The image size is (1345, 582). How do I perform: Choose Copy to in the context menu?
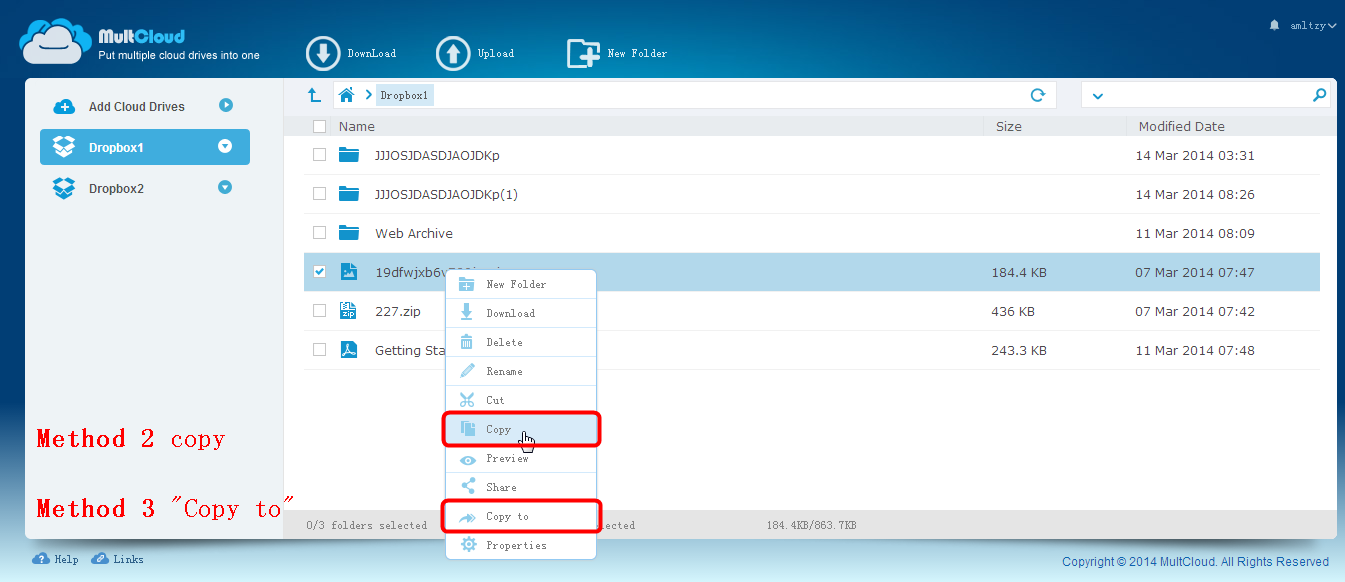[520, 516]
